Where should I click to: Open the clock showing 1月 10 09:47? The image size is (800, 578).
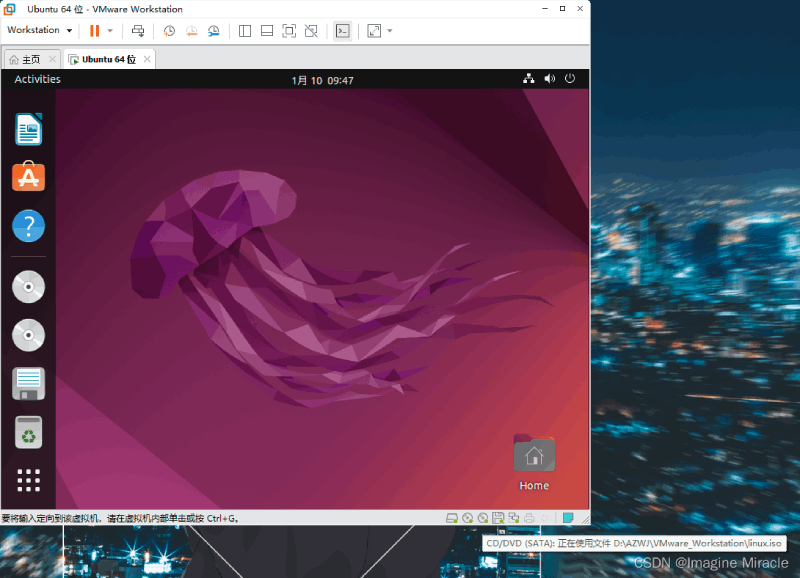pos(322,80)
